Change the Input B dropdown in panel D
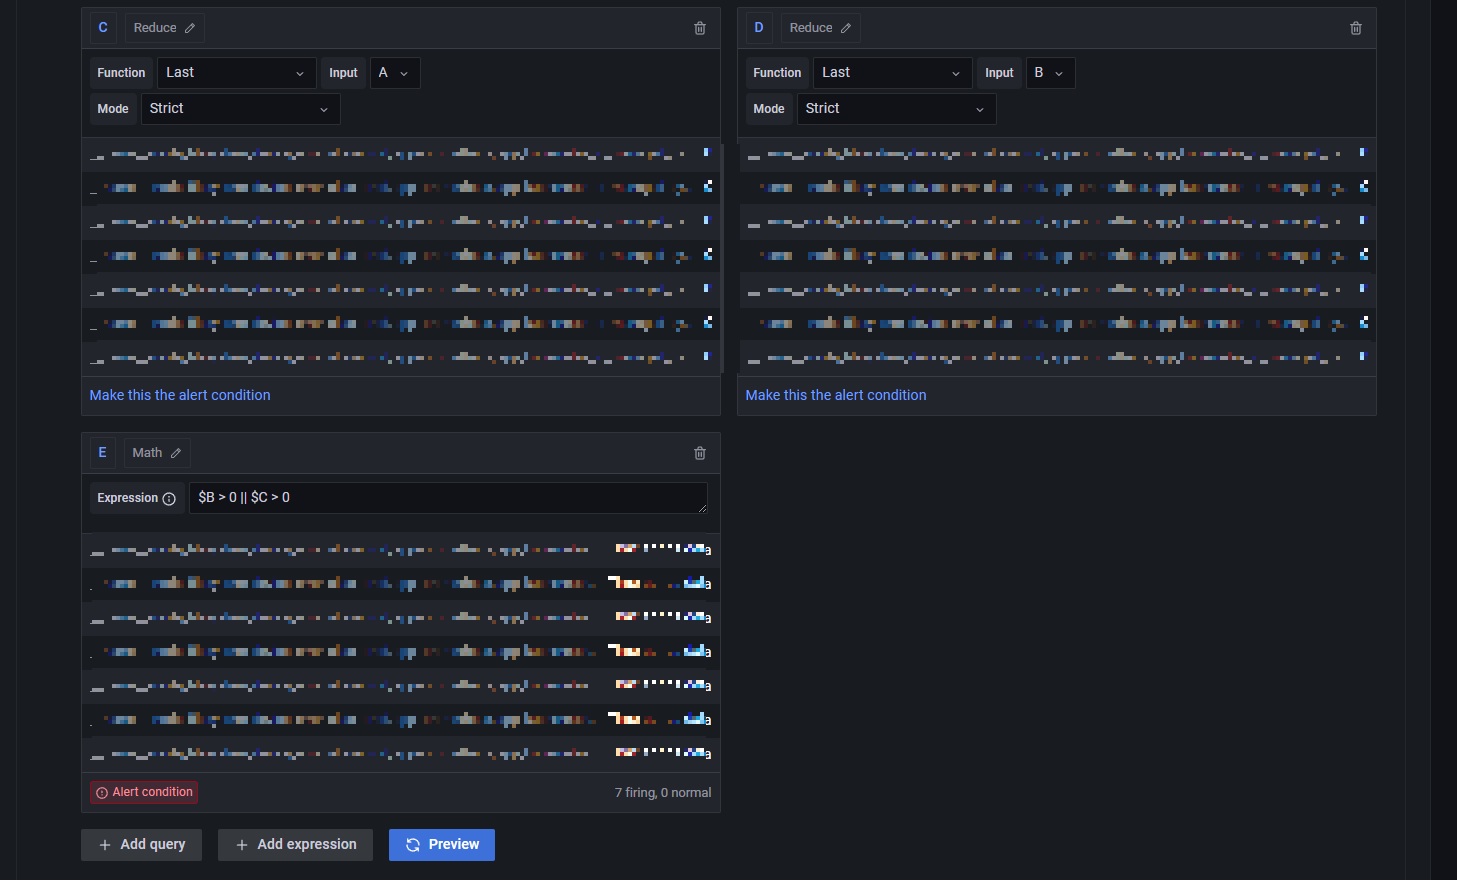This screenshot has height=880, width=1457. (1051, 73)
